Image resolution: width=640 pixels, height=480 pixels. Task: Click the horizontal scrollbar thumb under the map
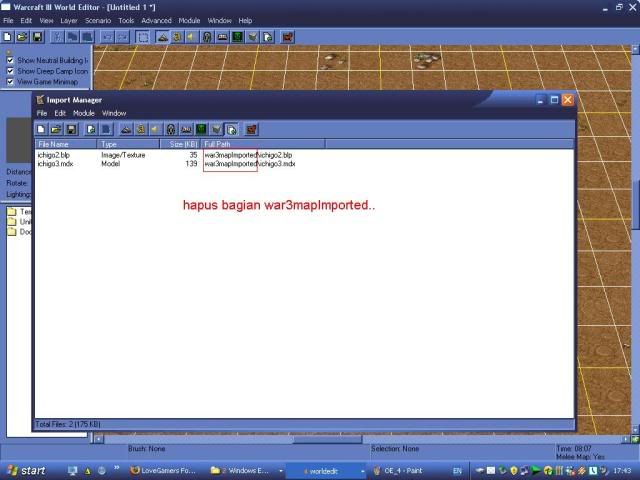[x=327, y=440]
